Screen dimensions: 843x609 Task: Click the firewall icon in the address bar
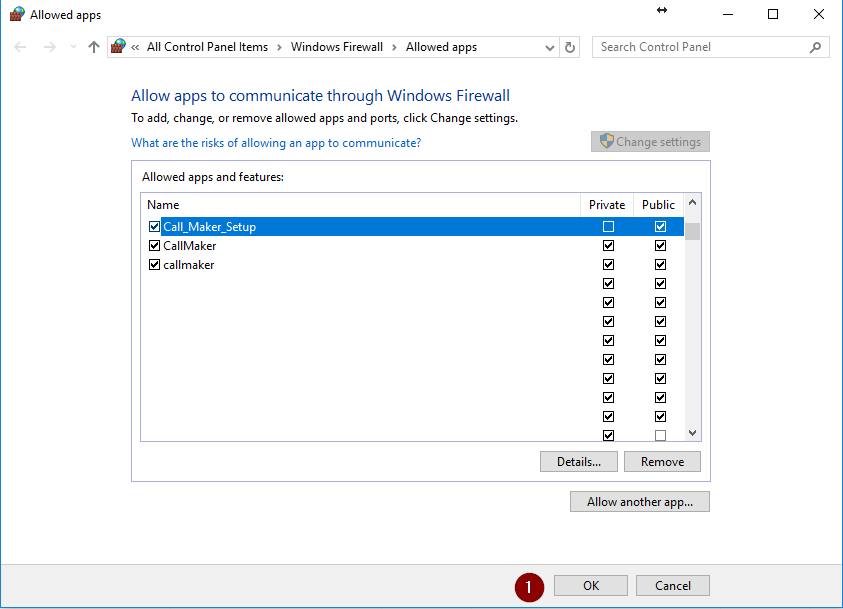pos(118,47)
